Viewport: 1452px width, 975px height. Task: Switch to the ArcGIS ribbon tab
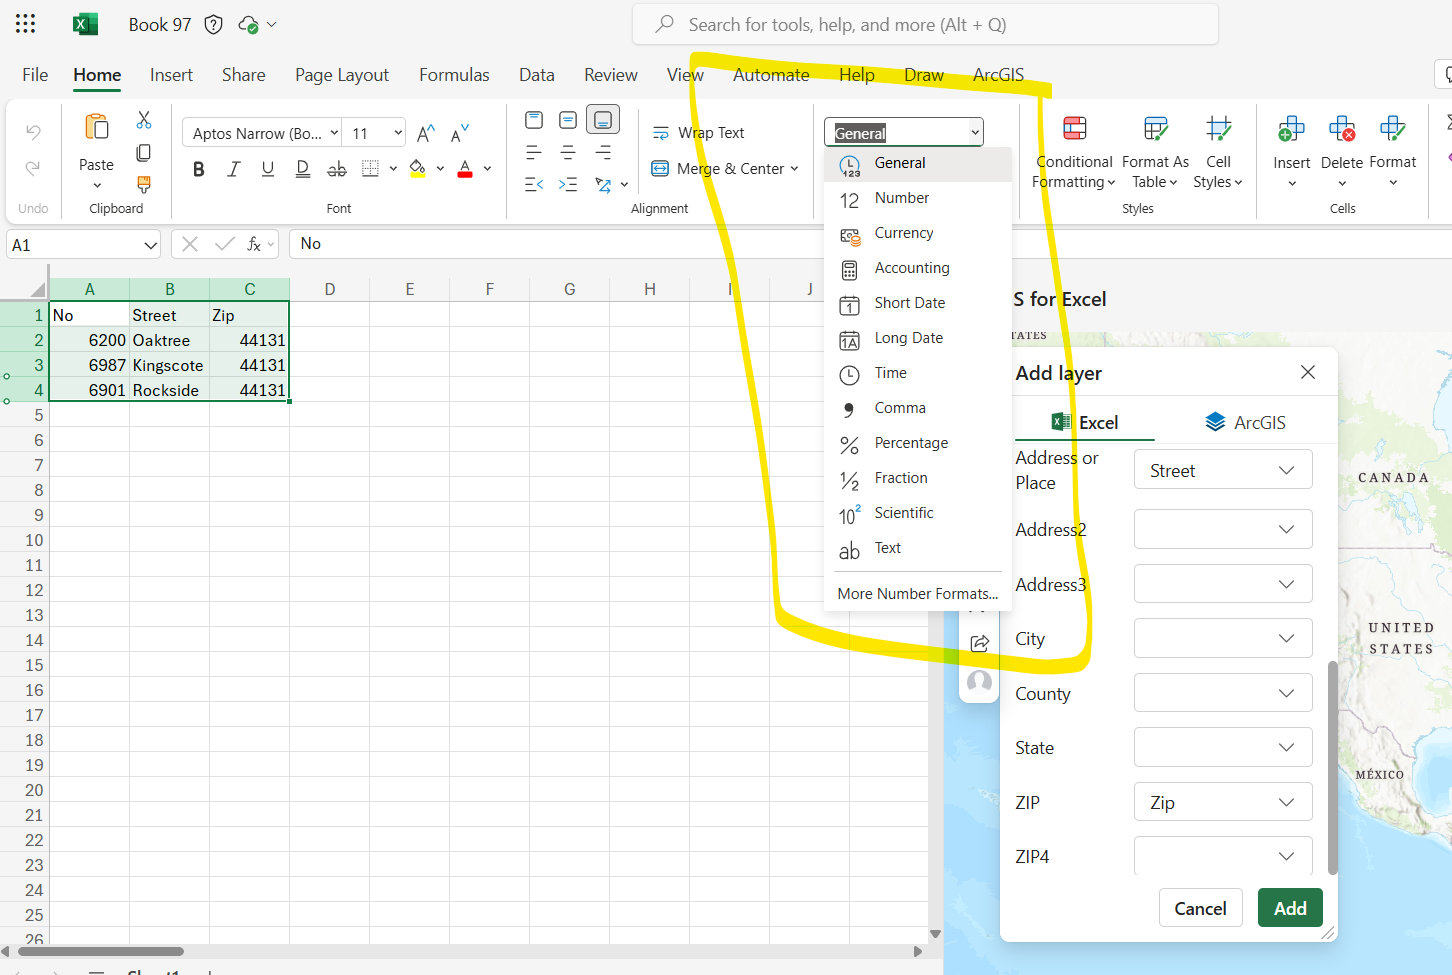pos(998,74)
